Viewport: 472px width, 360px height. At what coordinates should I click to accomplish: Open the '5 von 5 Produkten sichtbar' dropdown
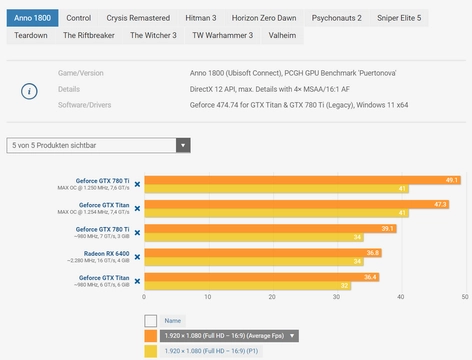tap(98, 145)
